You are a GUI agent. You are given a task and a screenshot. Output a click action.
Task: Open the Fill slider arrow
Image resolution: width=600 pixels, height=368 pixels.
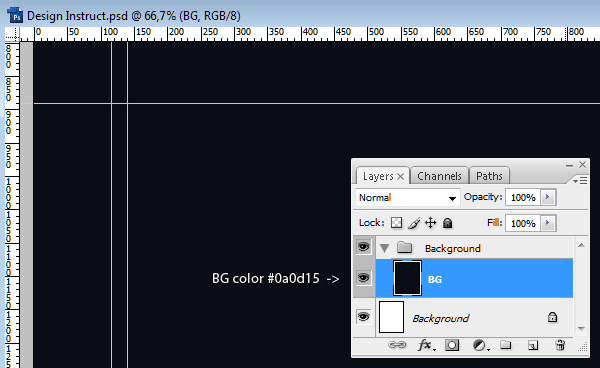[x=548, y=223]
